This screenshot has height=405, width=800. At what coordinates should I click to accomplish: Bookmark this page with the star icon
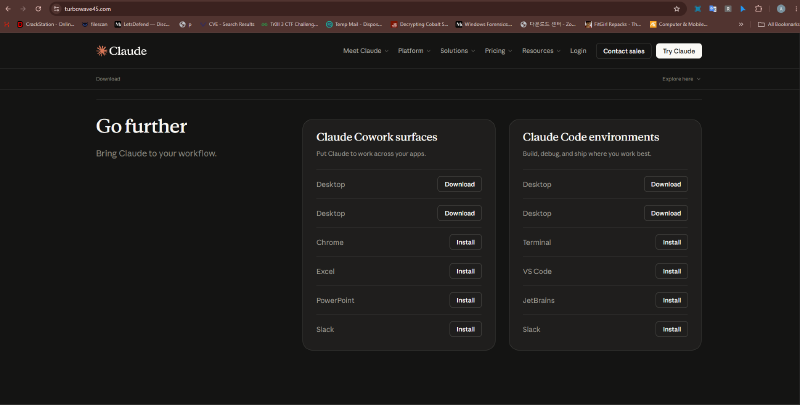point(677,9)
